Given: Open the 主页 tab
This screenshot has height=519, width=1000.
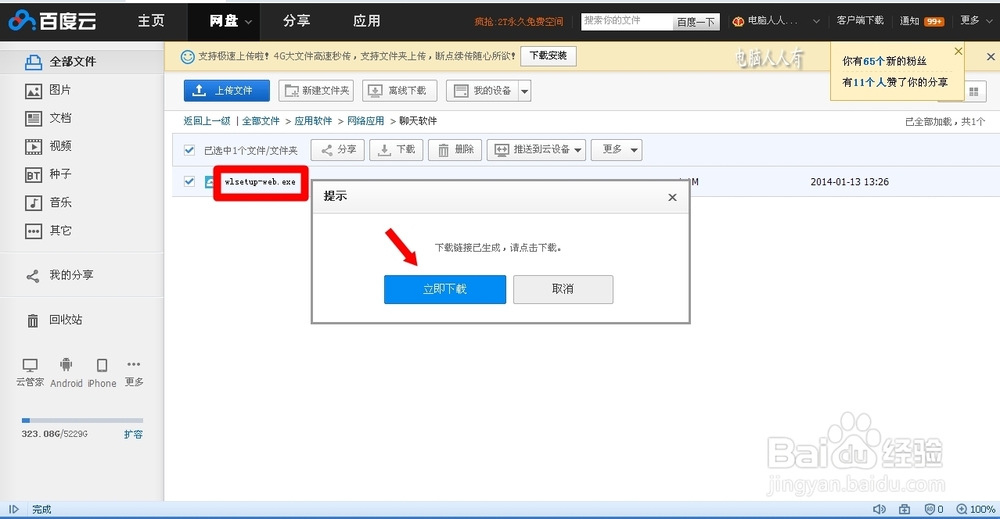Looking at the screenshot, I should point(151,21).
